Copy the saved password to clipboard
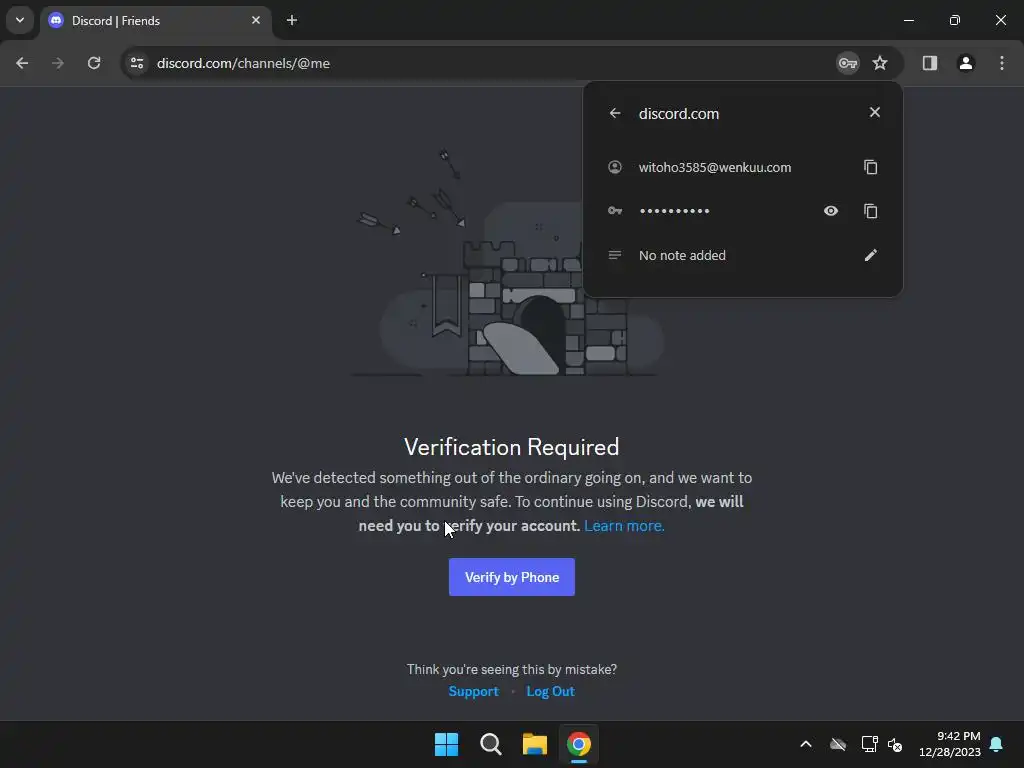The width and height of the screenshot is (1024, 768). [x=871, y=211]
